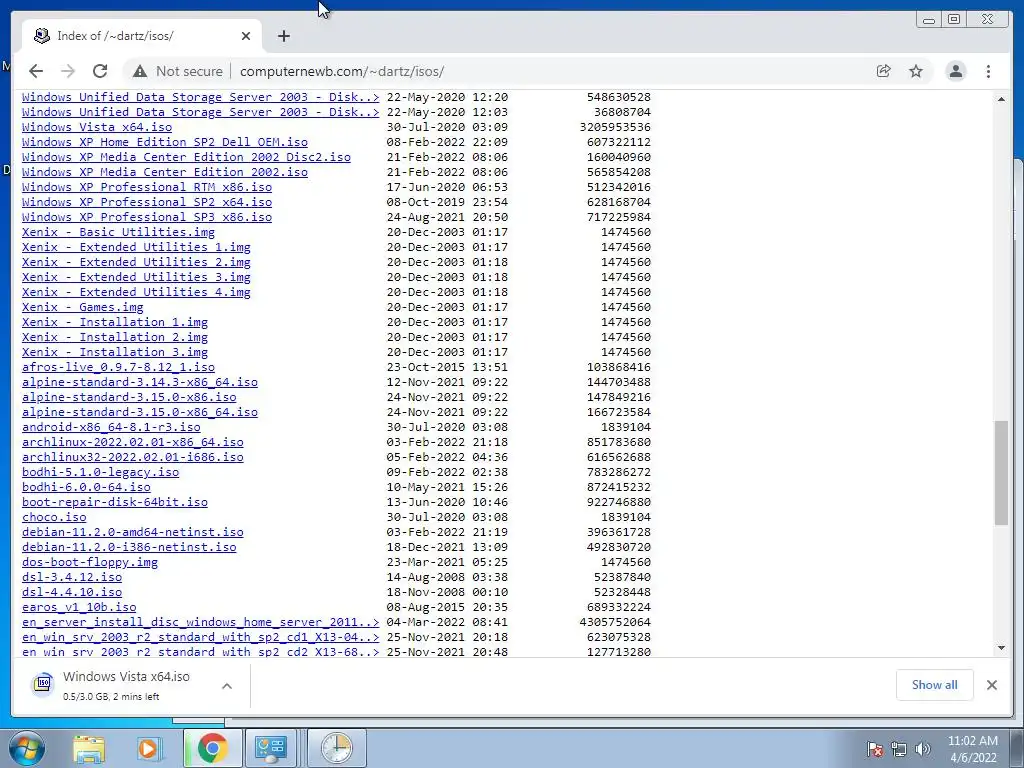The width and height of the screenshot is (1024, 768).
Task: Open en_win_srv_2003_r2_standard_with_sp2_cd1 link
Action: click(x=200, y=637)
